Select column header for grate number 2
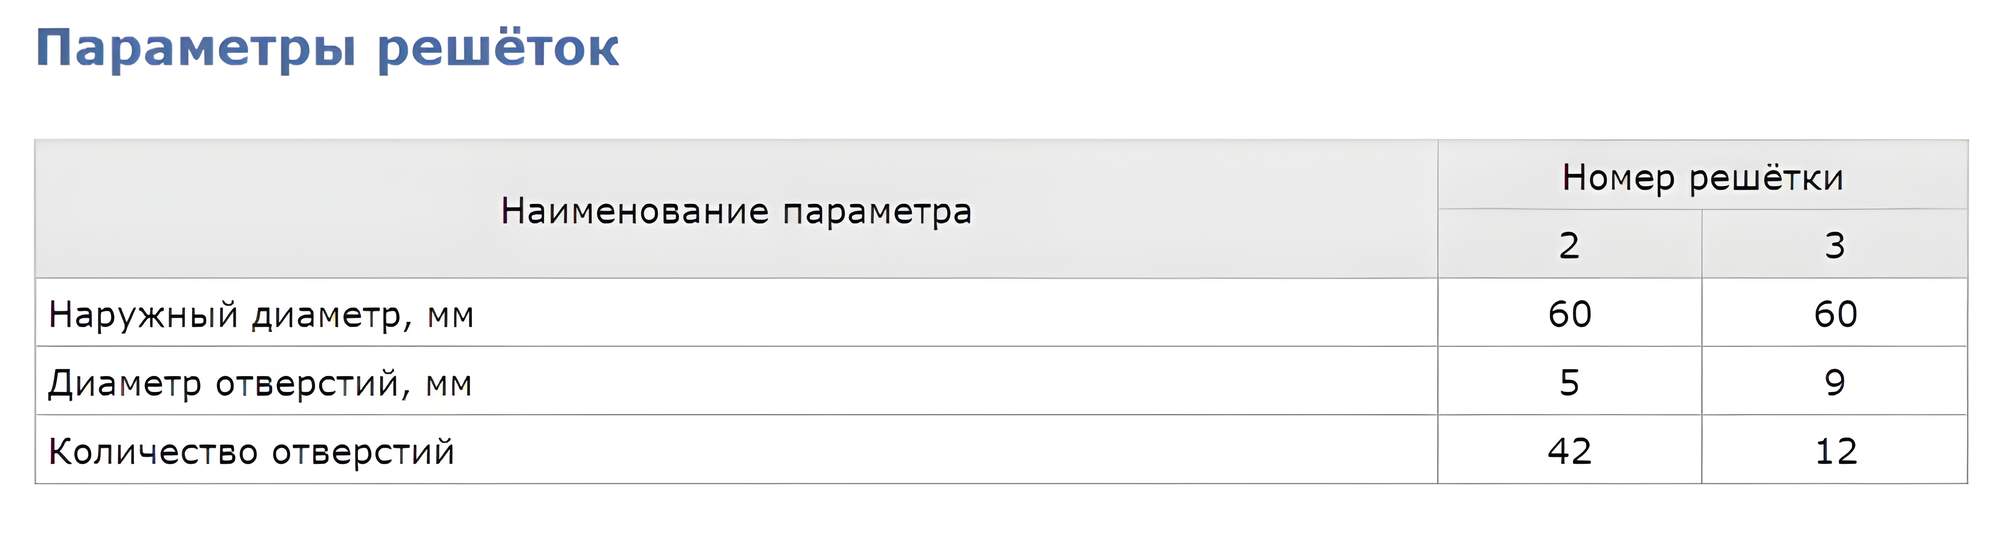Viewport: 2000px width, 552px height. click(x=1569, y=245)
